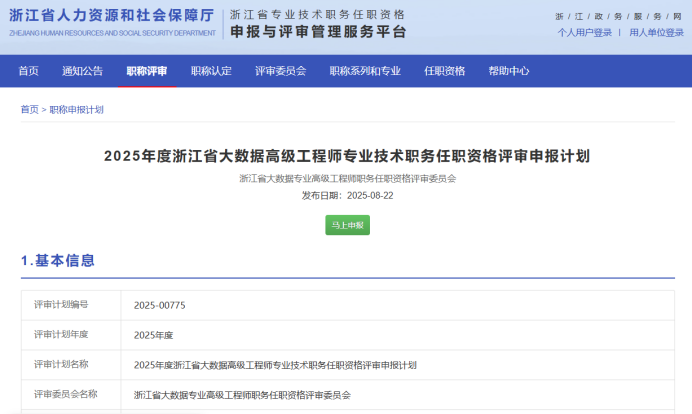Click the 申报与评审管理服务平台 title
The height and width of the screenshot is (414, 692).
318,32
